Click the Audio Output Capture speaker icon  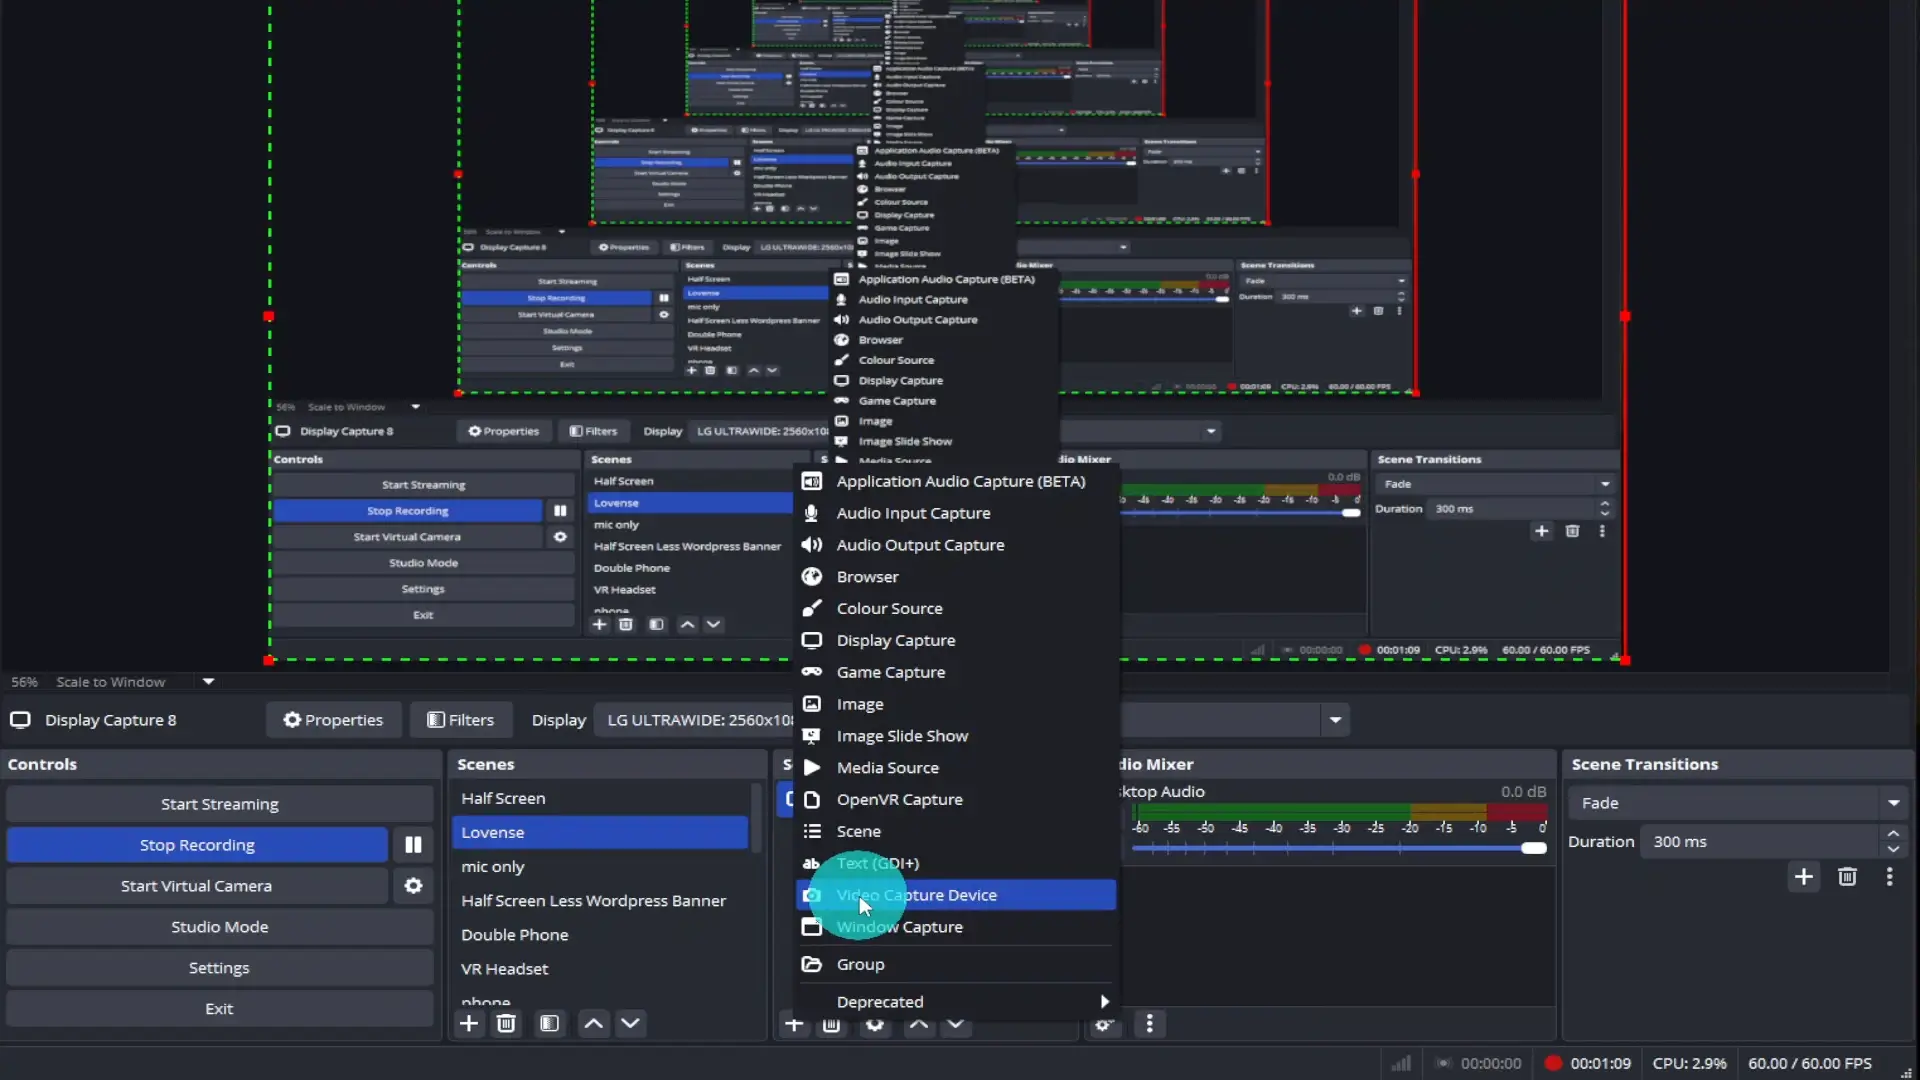[812, 545]
